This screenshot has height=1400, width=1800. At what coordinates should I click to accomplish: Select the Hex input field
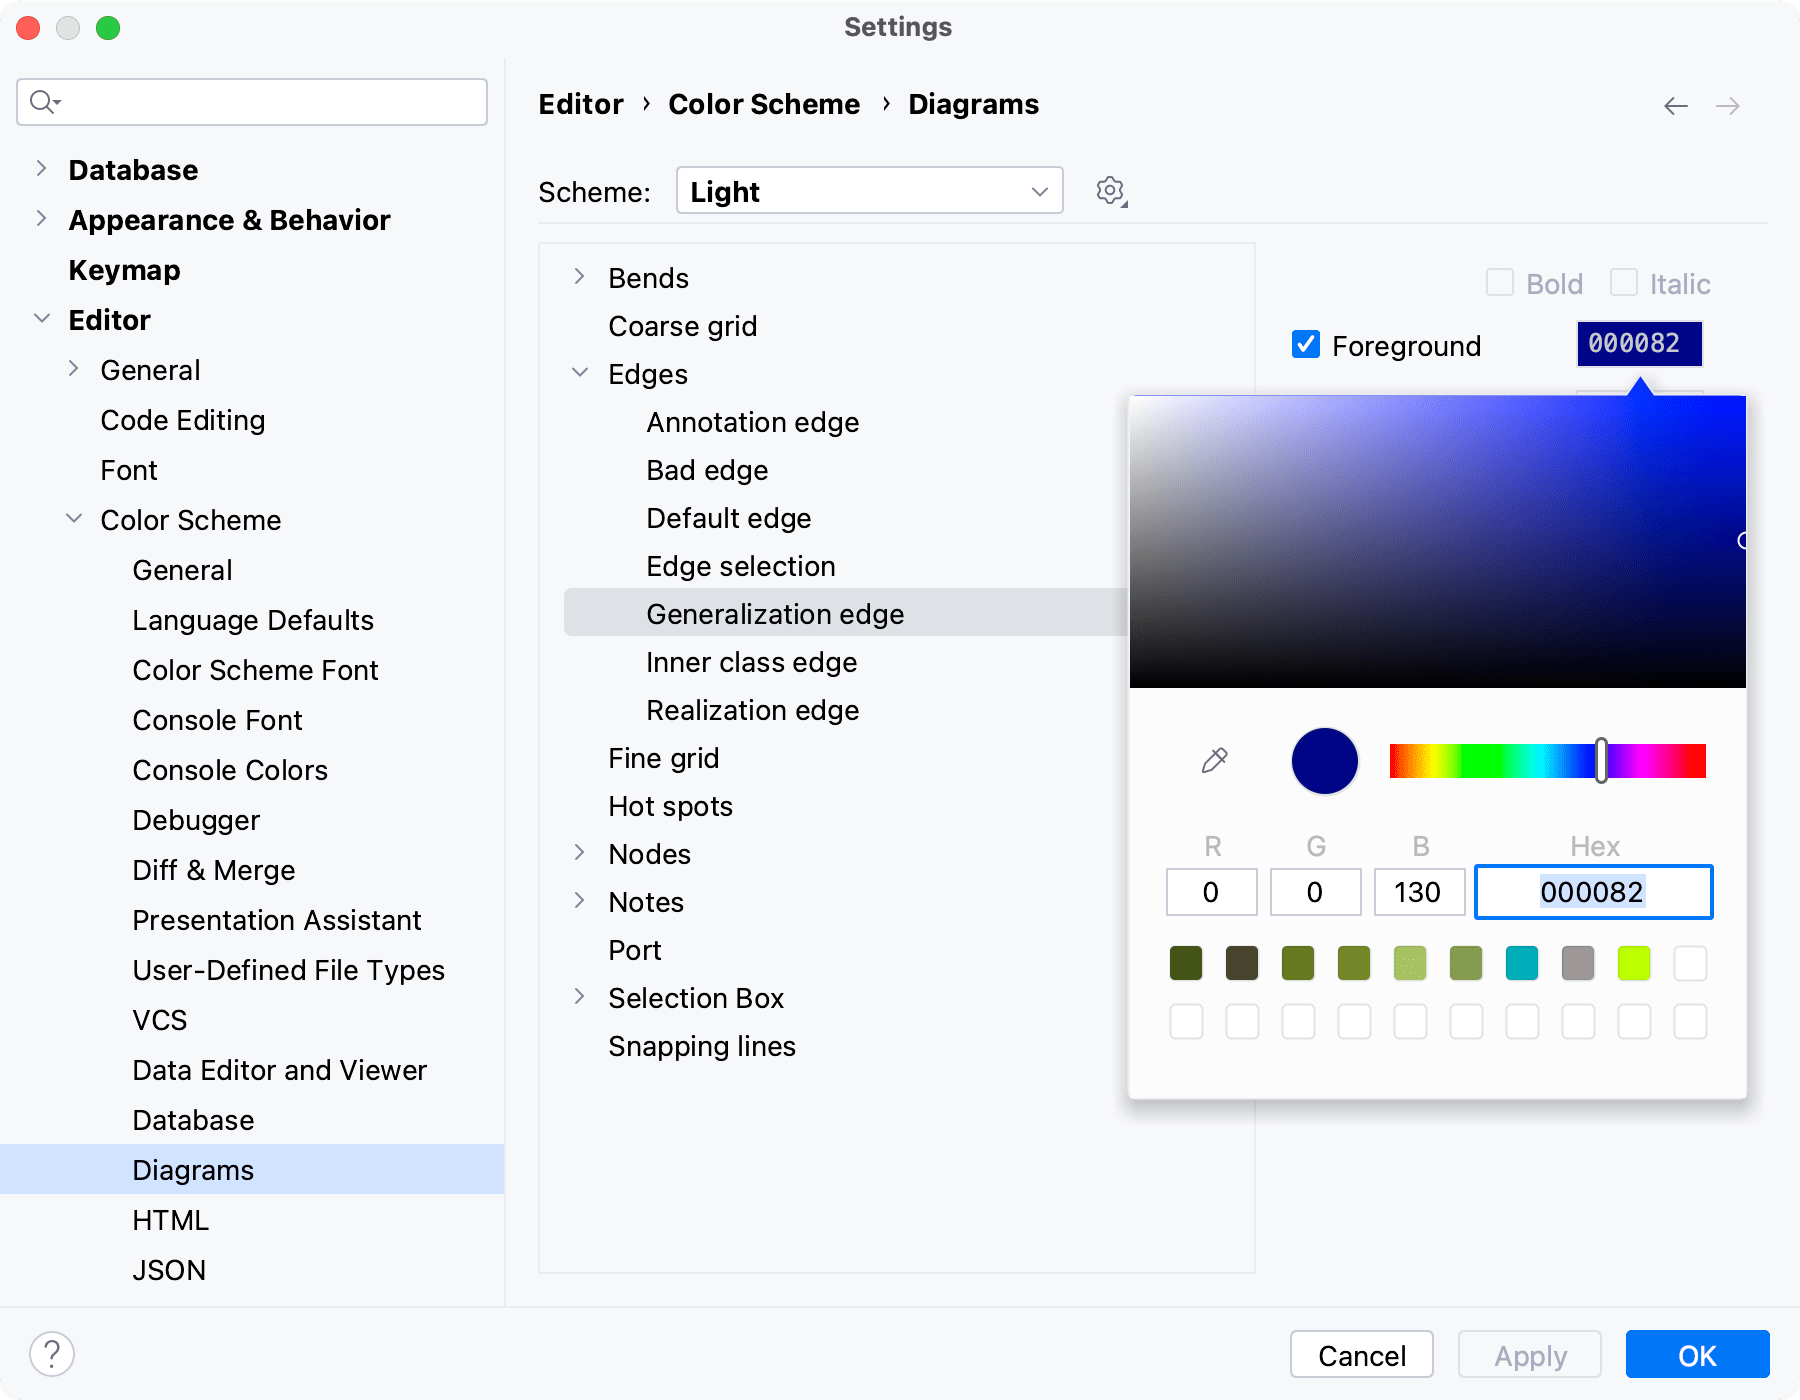[1594, 892]
